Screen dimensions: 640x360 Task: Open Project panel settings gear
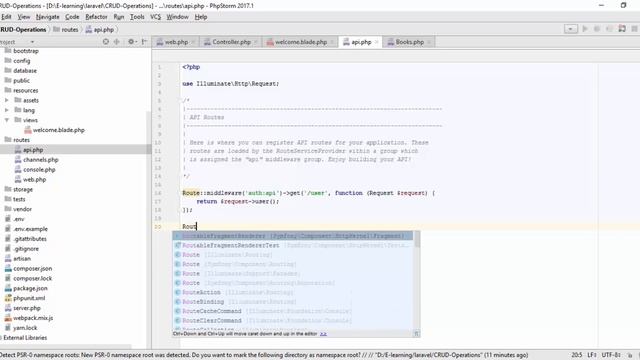point(131,42)
